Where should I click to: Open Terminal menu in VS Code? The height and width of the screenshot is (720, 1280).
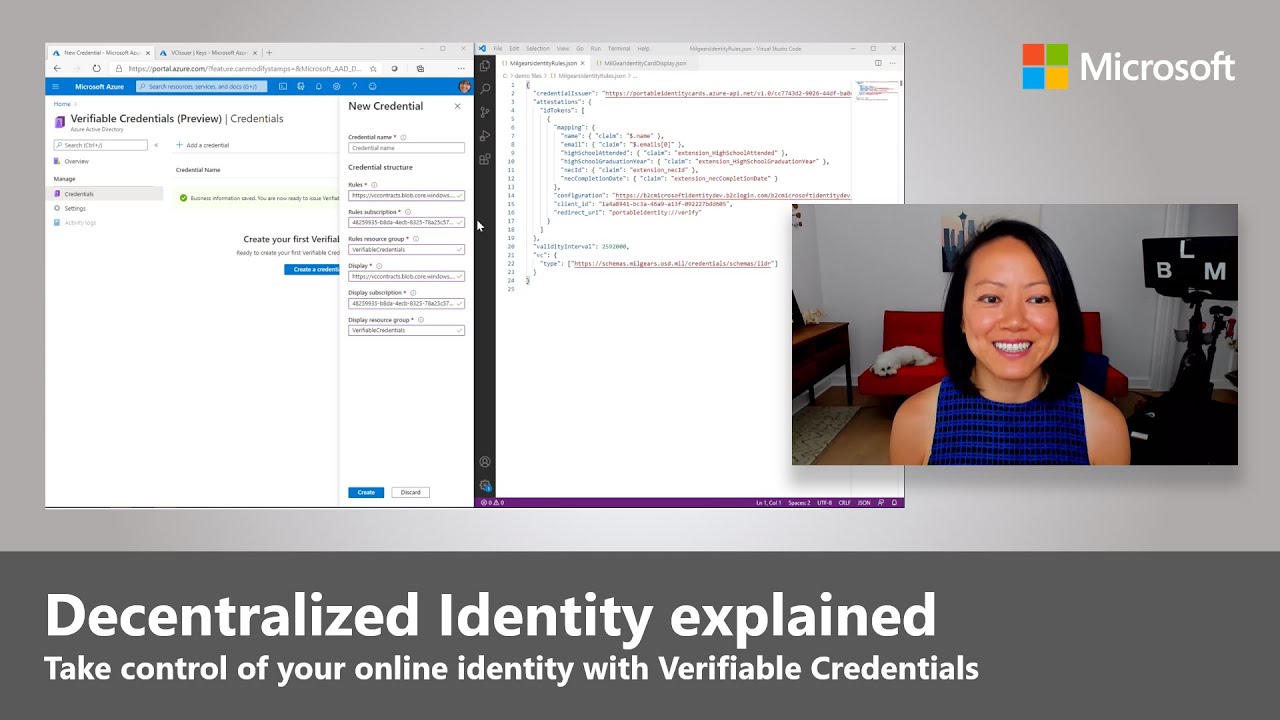[619, 48]
